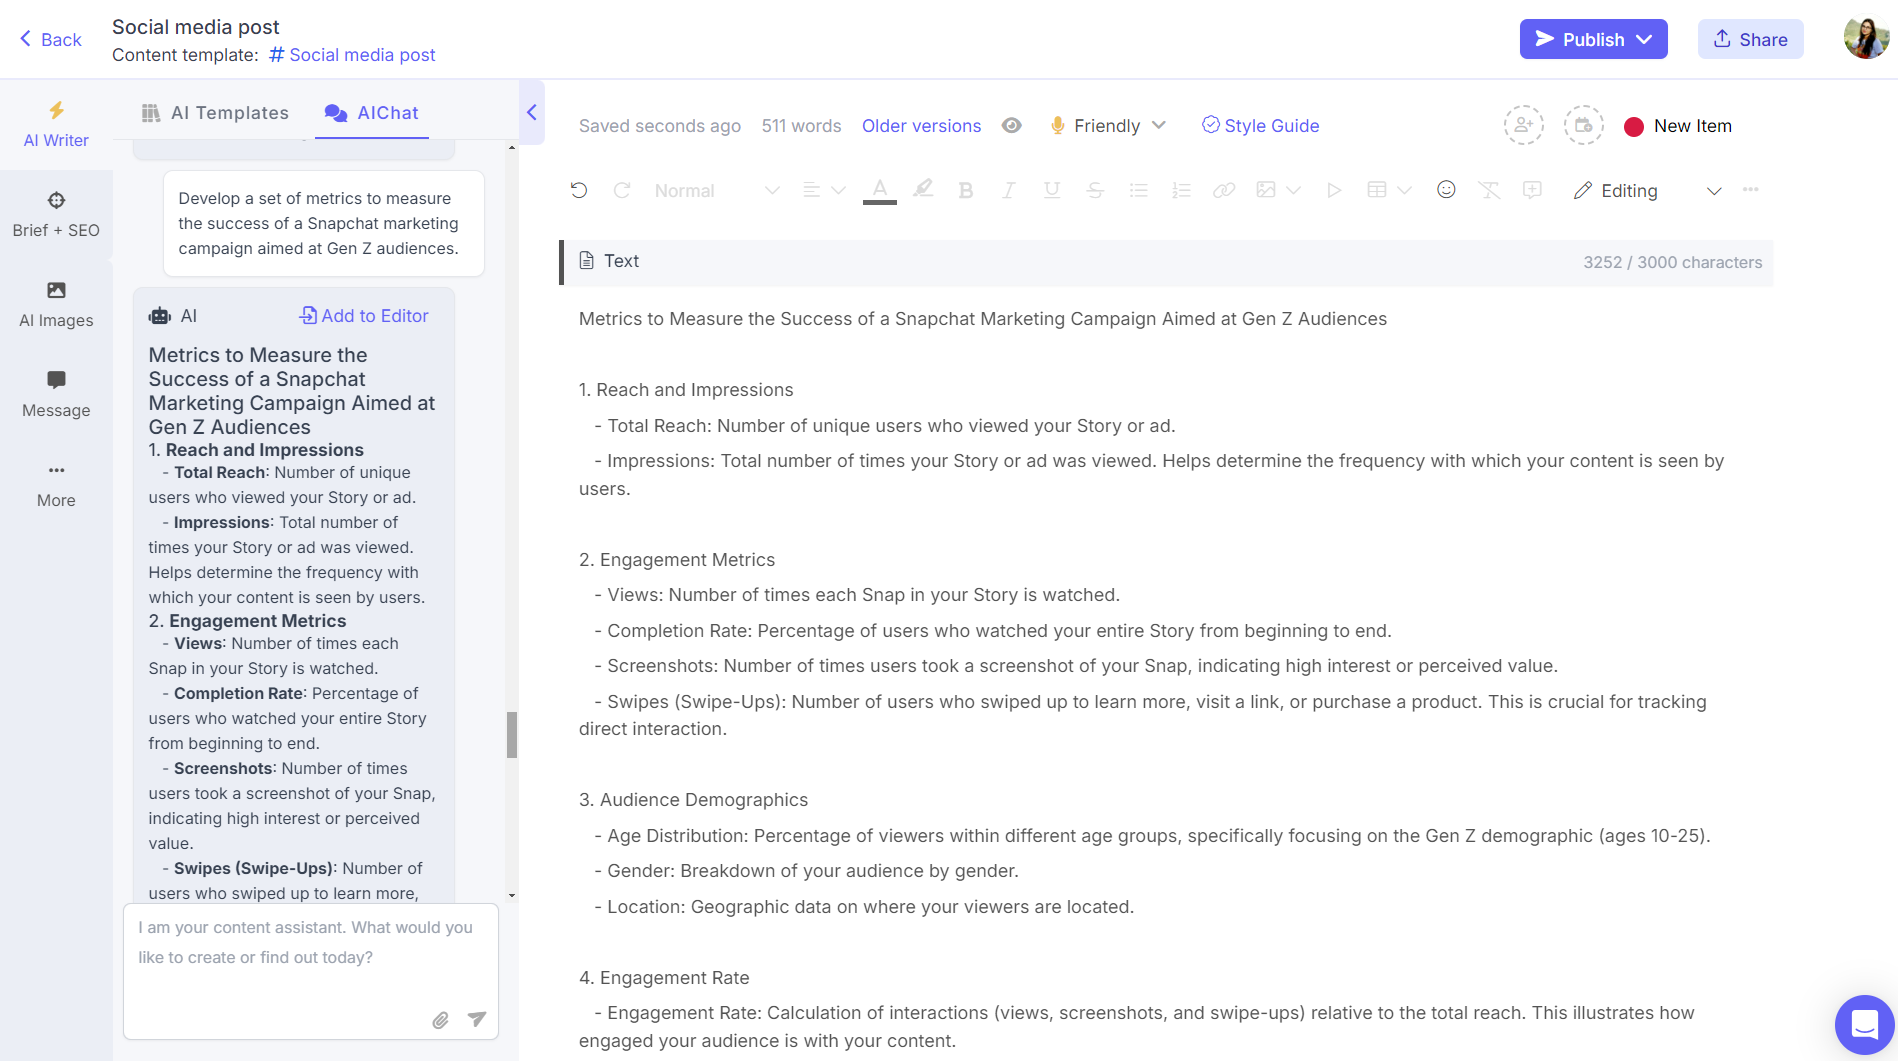Set a due date with calendar icon
The image size is (1898, 1061).
(x=1584, y=125)
